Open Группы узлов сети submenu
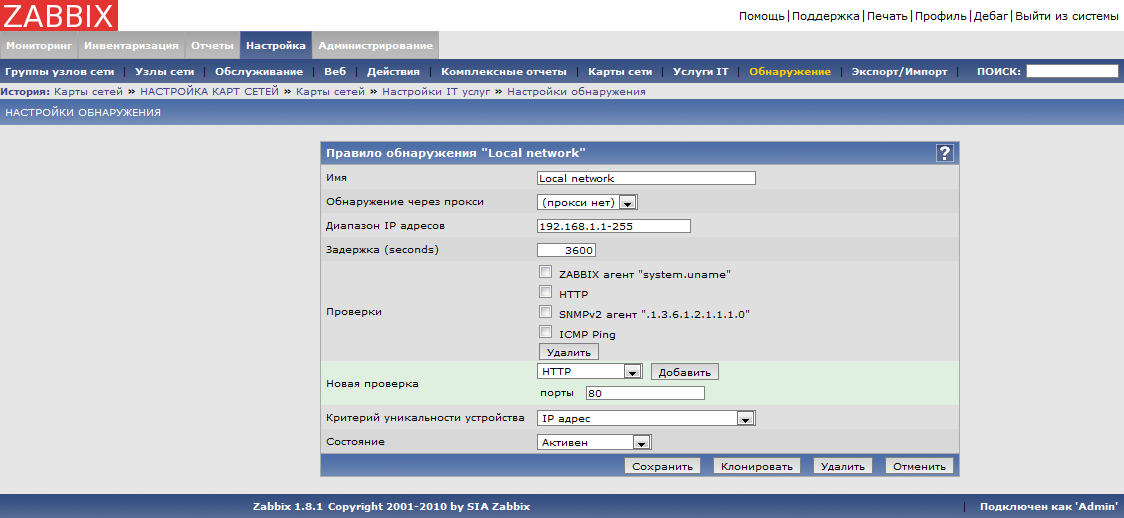 click(x=59, y=72)
